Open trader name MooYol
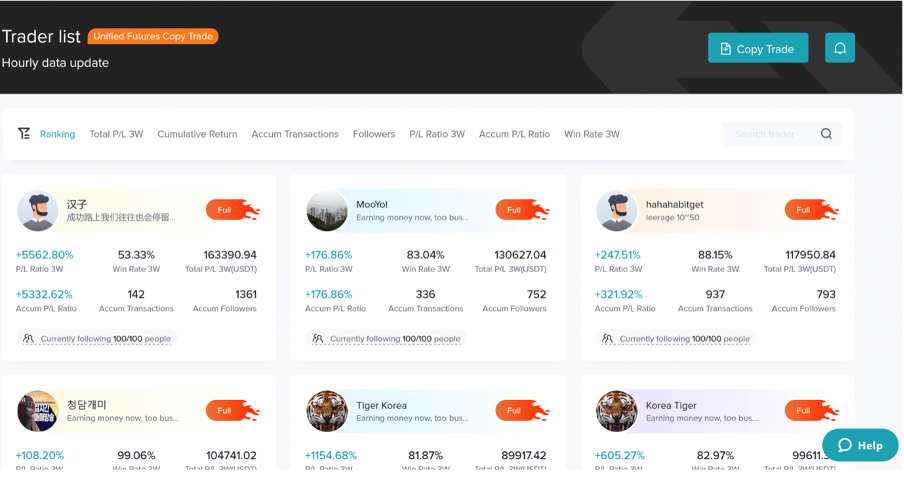The image size is (904, 504). click(372, 204)
